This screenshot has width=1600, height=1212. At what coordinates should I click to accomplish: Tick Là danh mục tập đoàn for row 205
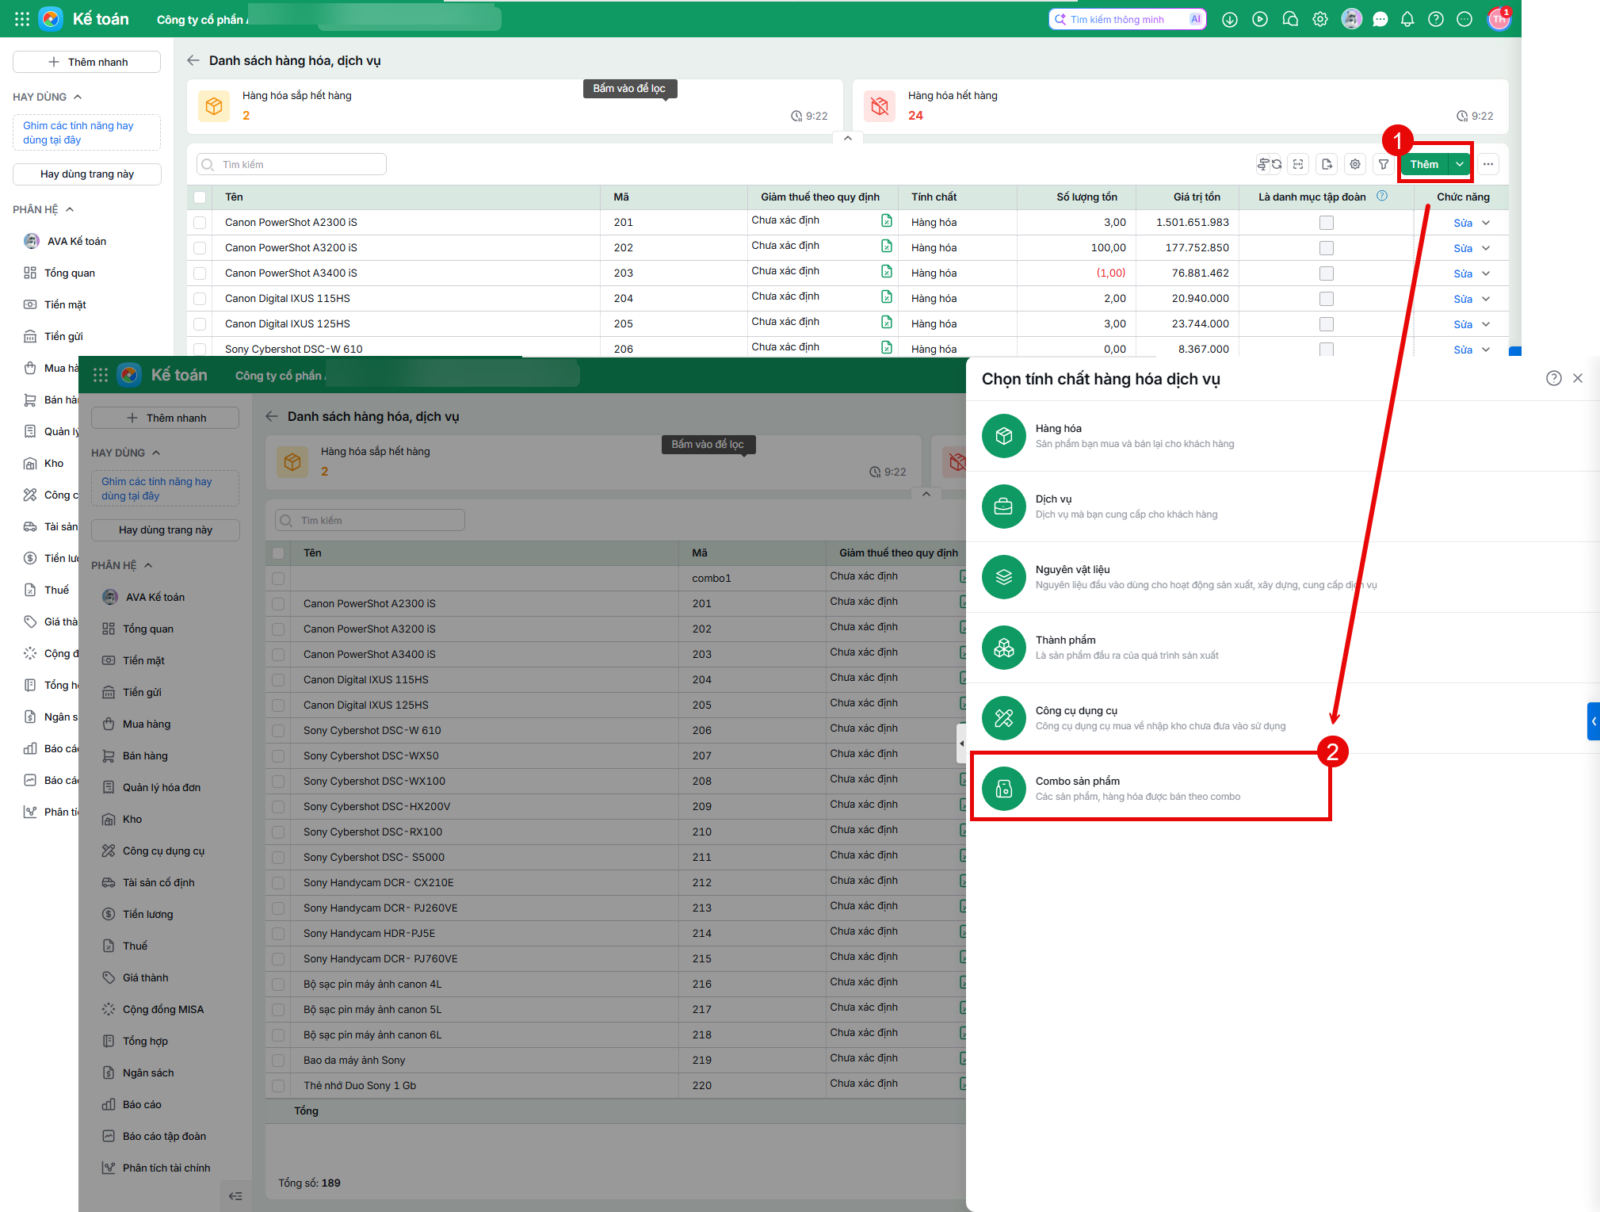[x=1326, y=324]
